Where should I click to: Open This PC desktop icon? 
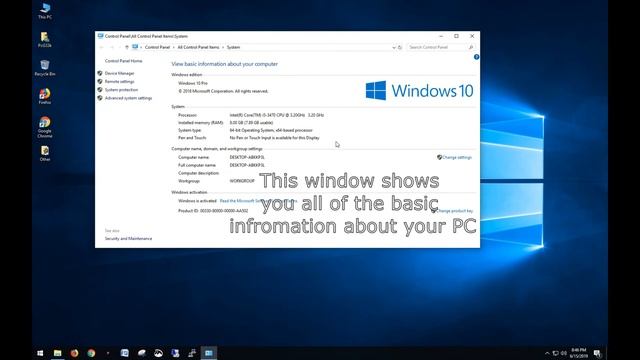click(x=45, y=11)
